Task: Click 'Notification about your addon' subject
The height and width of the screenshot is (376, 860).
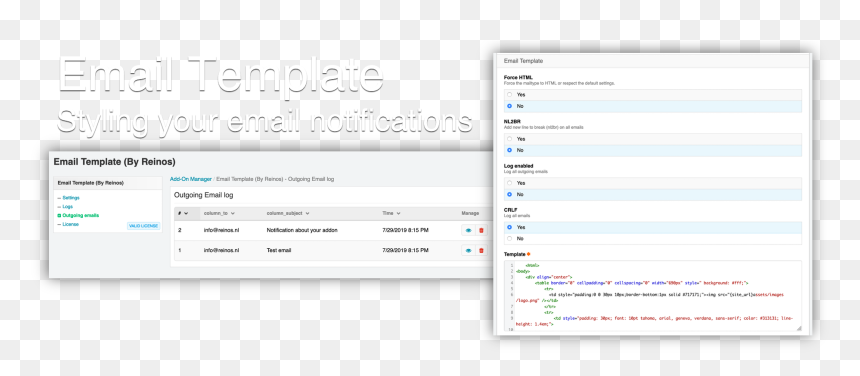Action: pyautogui.click(x=302, y=231)
